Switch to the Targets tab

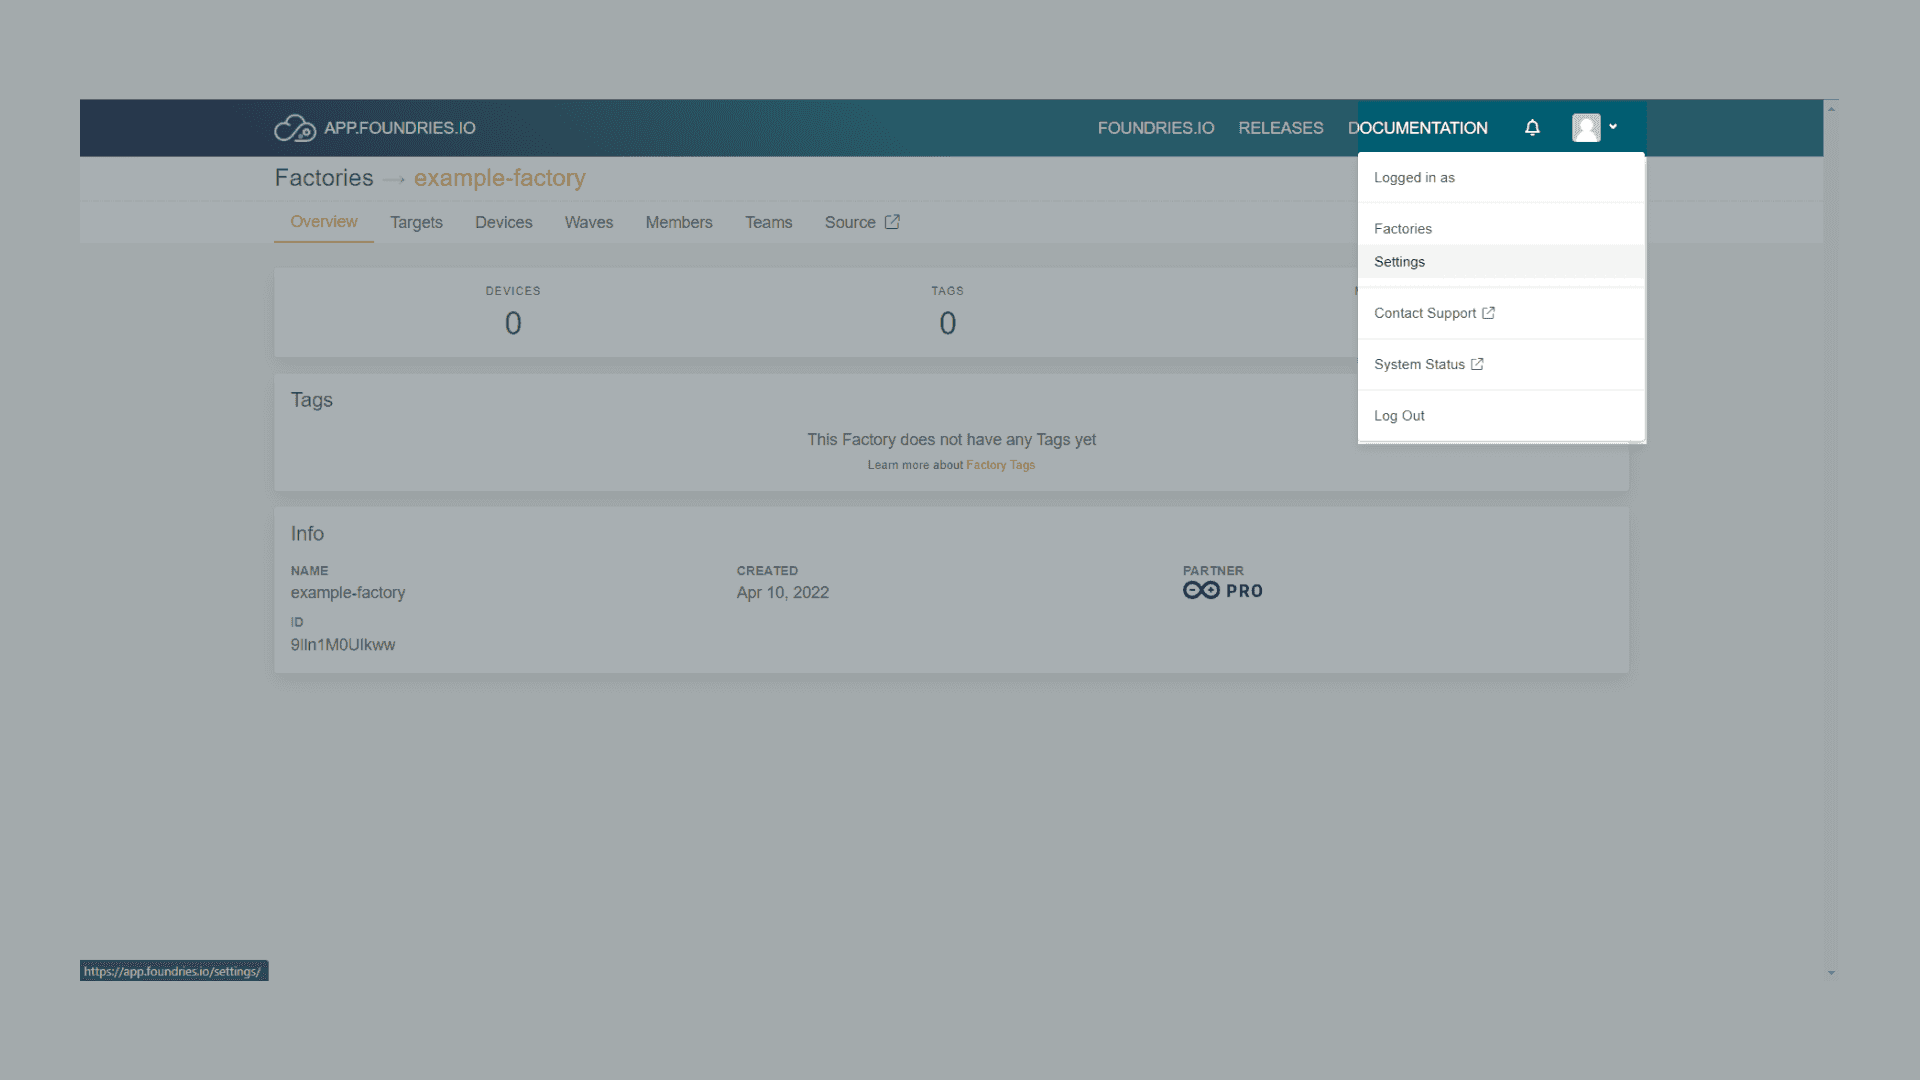pyautogui.click(x=416, y=222)
